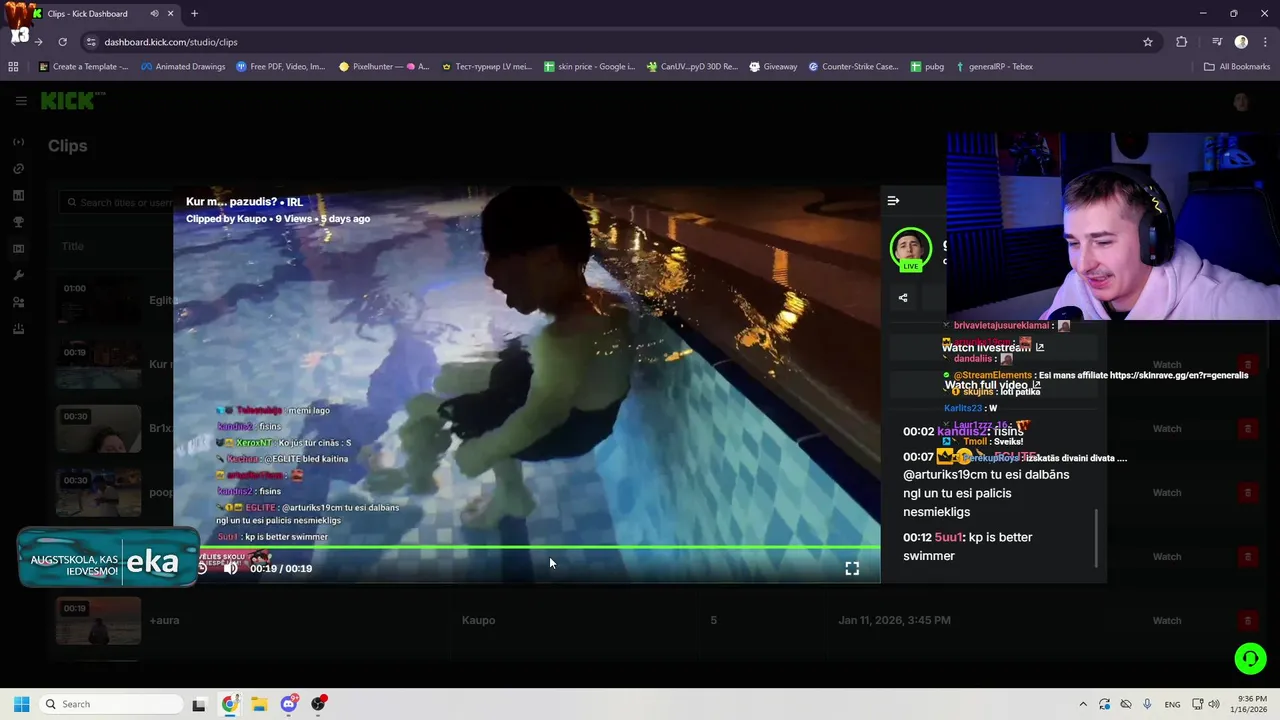Open the download sidebar icon
This screenshot has width=1280, height=720.
point(18,329)
